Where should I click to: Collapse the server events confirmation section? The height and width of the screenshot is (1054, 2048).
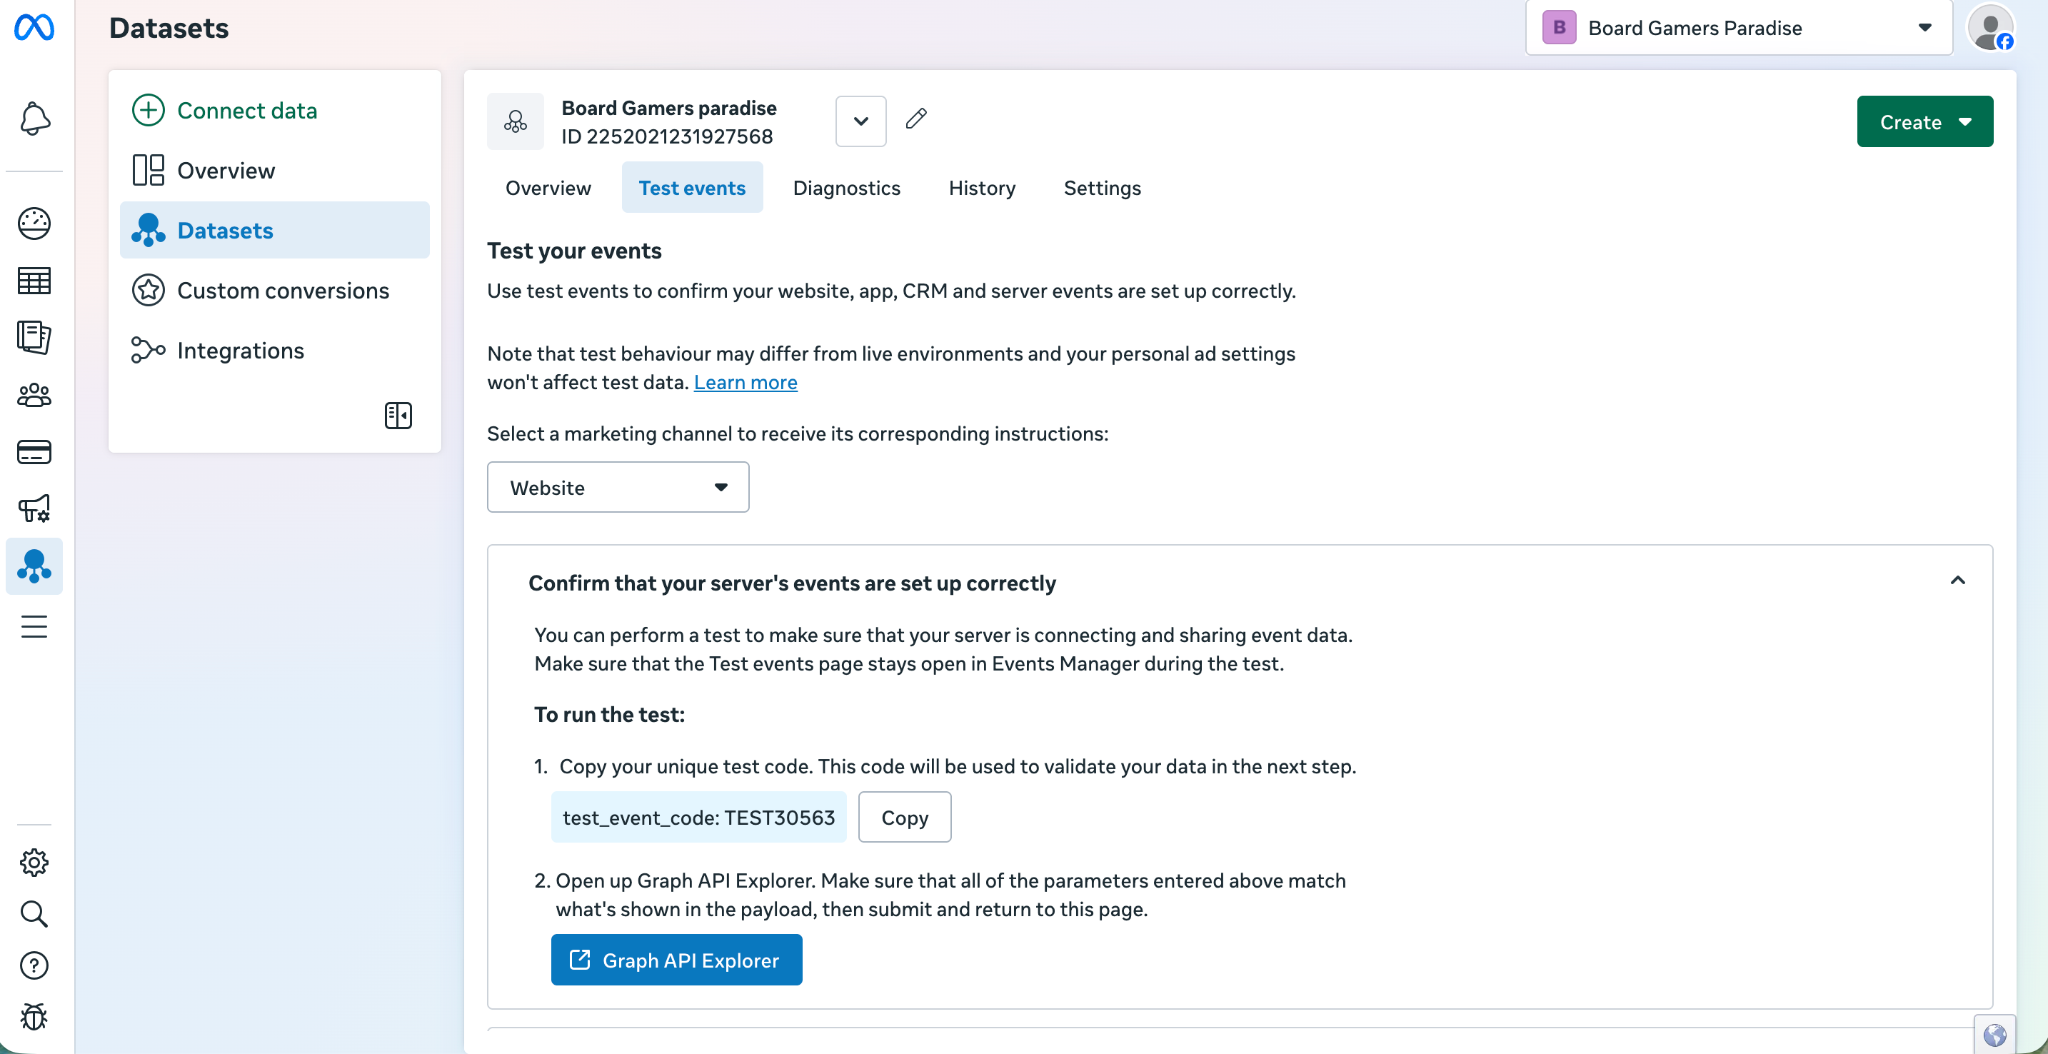point(1958,580)
